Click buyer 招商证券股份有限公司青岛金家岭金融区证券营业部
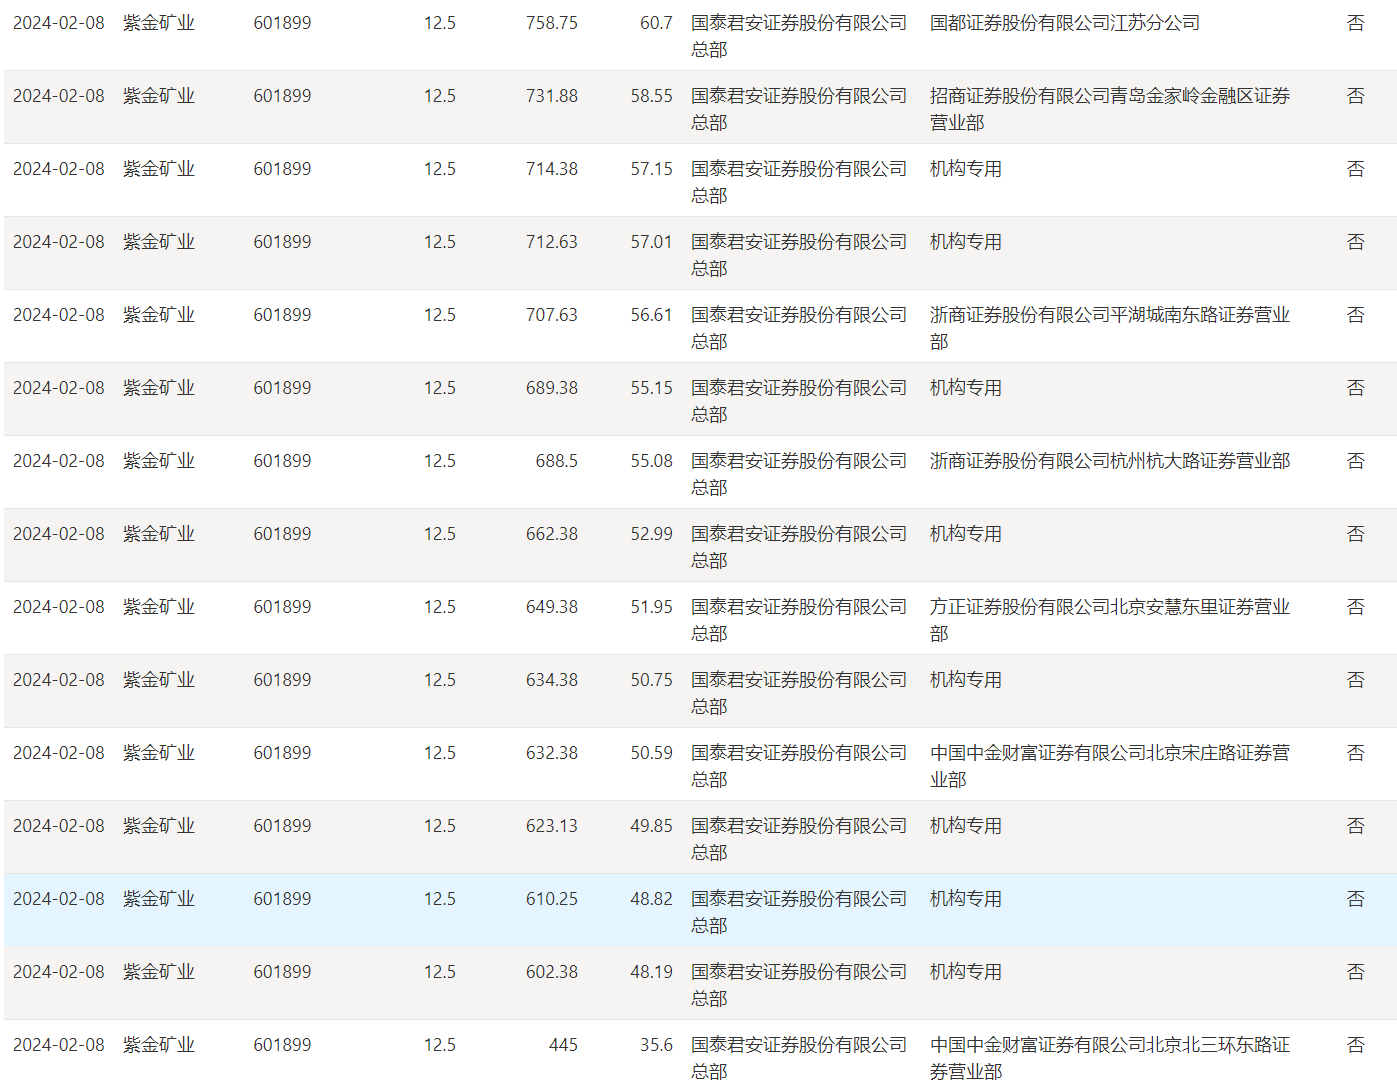This screenshot has height=1089, width=1397. [x=1110, y=109]
